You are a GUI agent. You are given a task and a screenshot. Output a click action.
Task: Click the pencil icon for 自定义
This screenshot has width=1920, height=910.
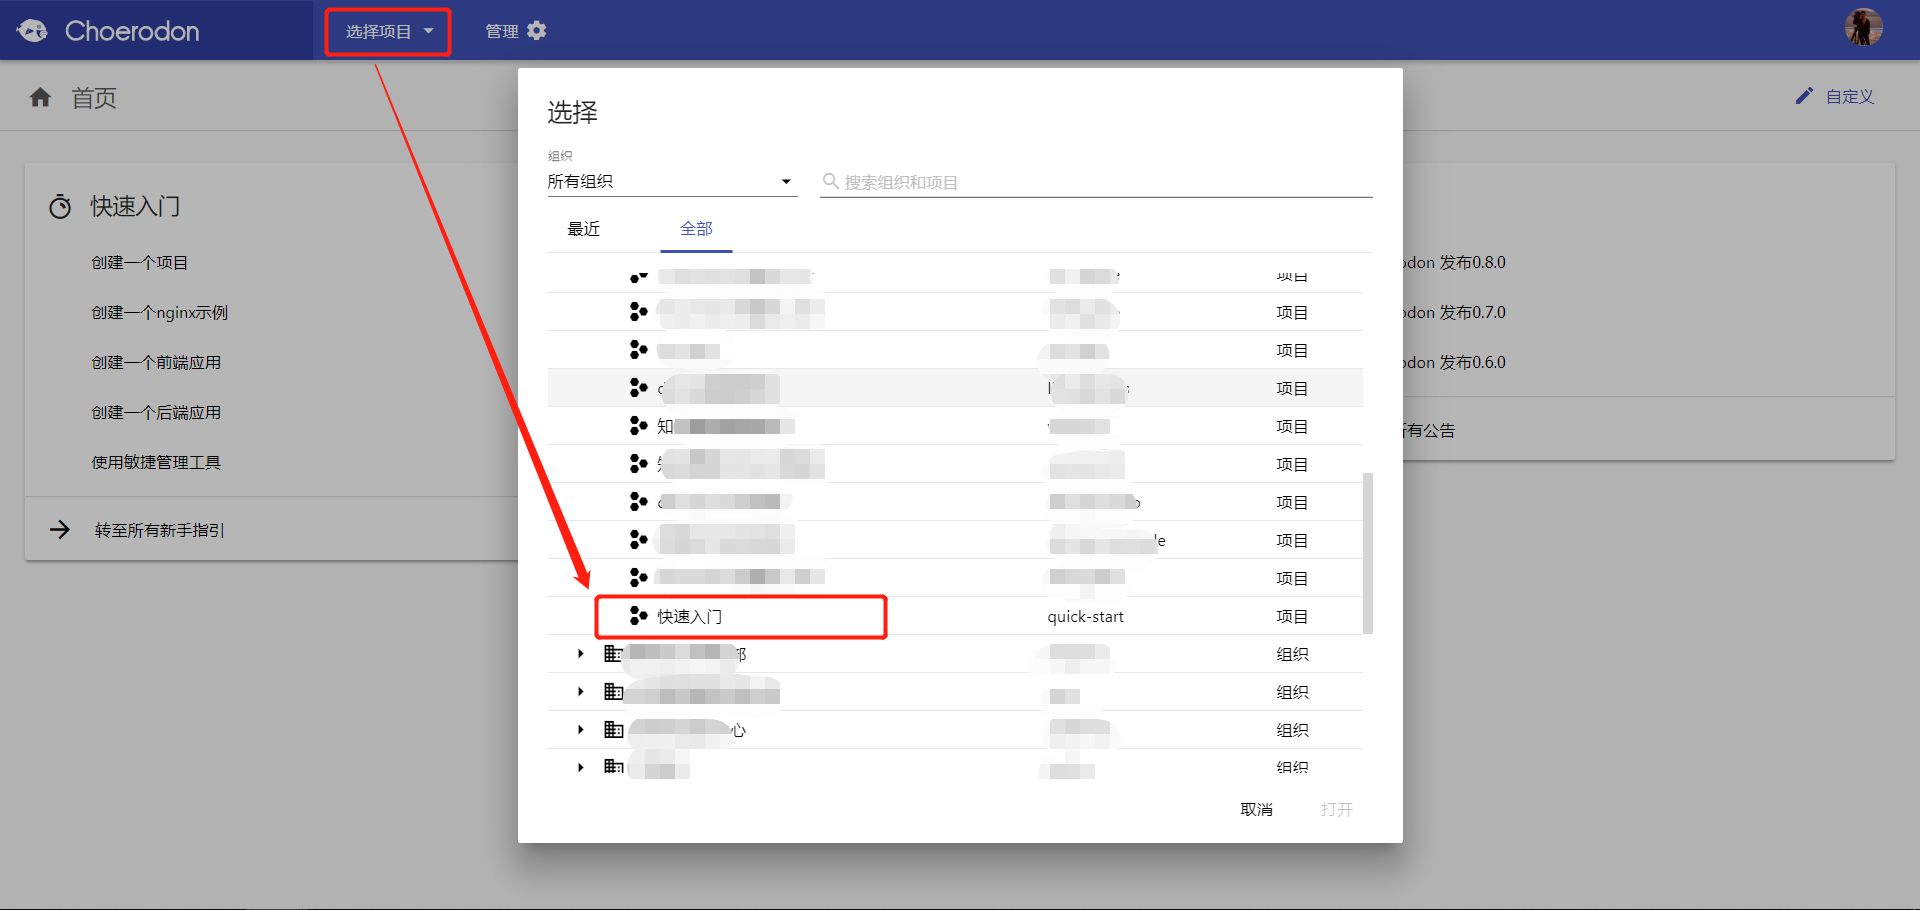tap(1804, 96)
